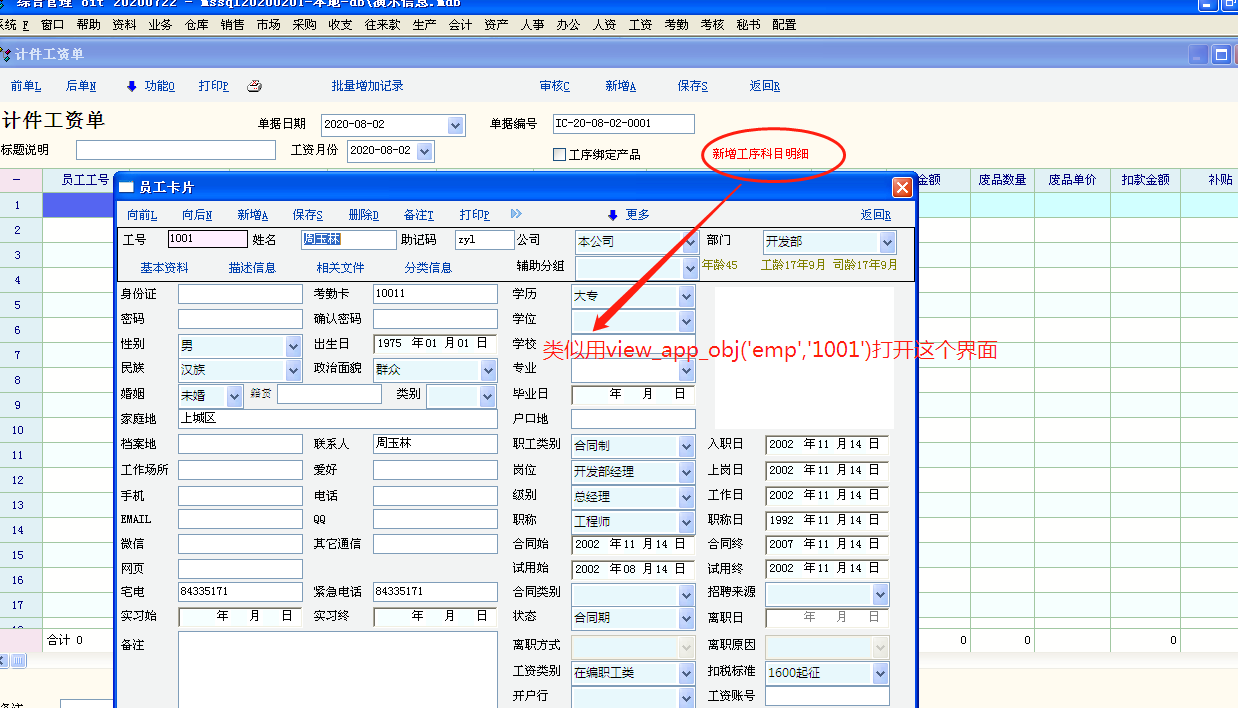The height and width of the screenshot is (708, 1238).
Task: Open the 功能 down-arrow menu
Action: click(x=131, y=86)
